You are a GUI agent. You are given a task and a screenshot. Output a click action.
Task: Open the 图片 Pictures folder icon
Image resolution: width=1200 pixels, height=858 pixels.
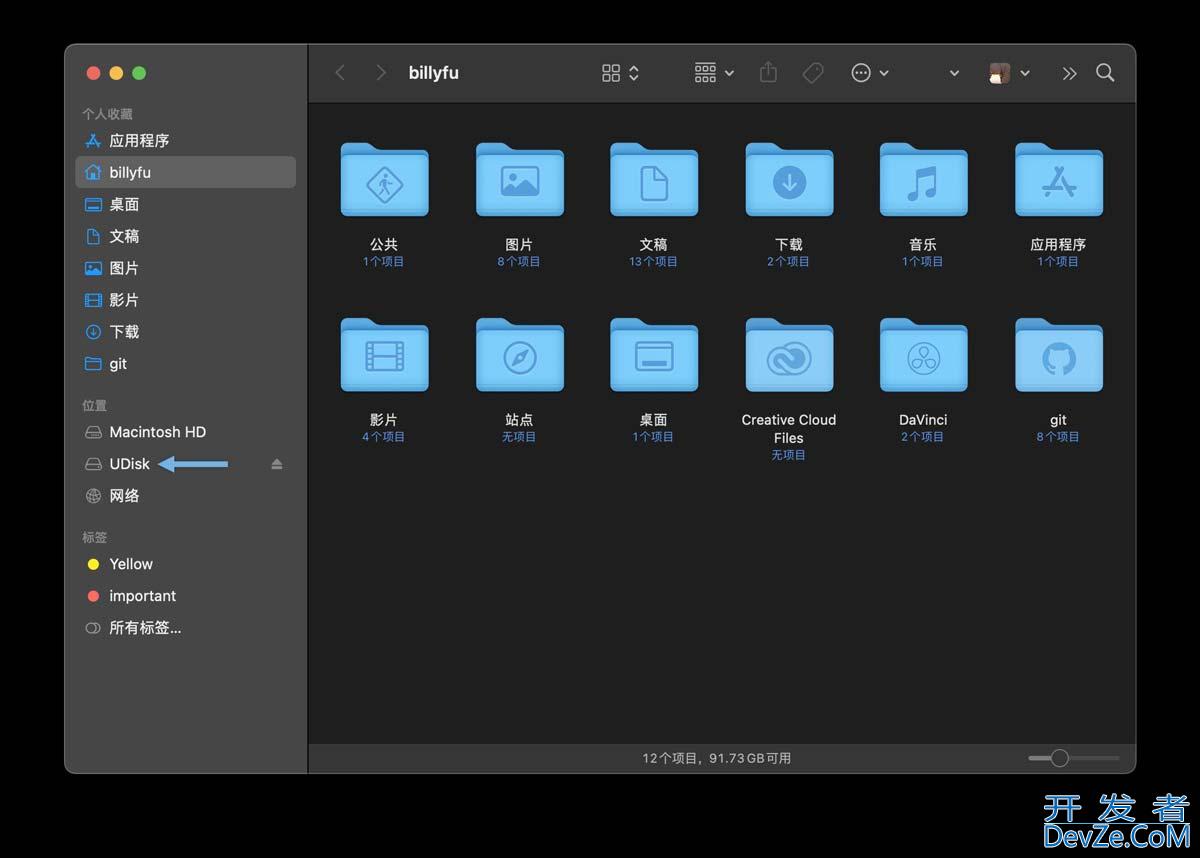click(519, 180)
